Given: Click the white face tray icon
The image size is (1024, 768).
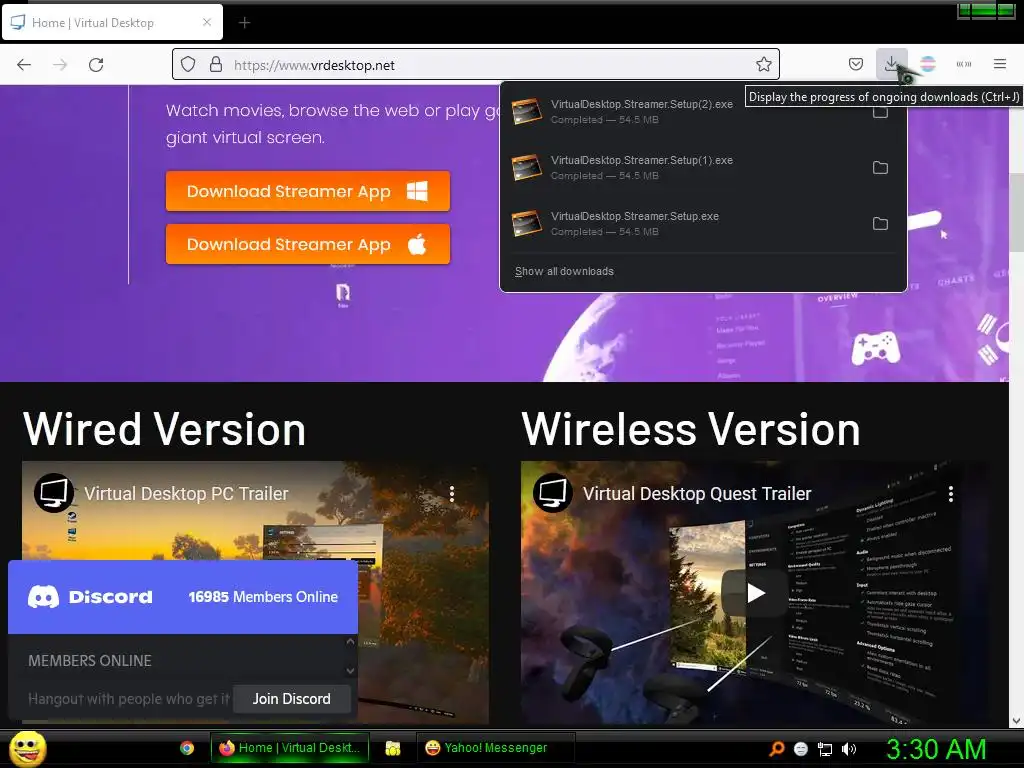Looking at the screenshot, I should pyautogui.click(x=801, y=749).
